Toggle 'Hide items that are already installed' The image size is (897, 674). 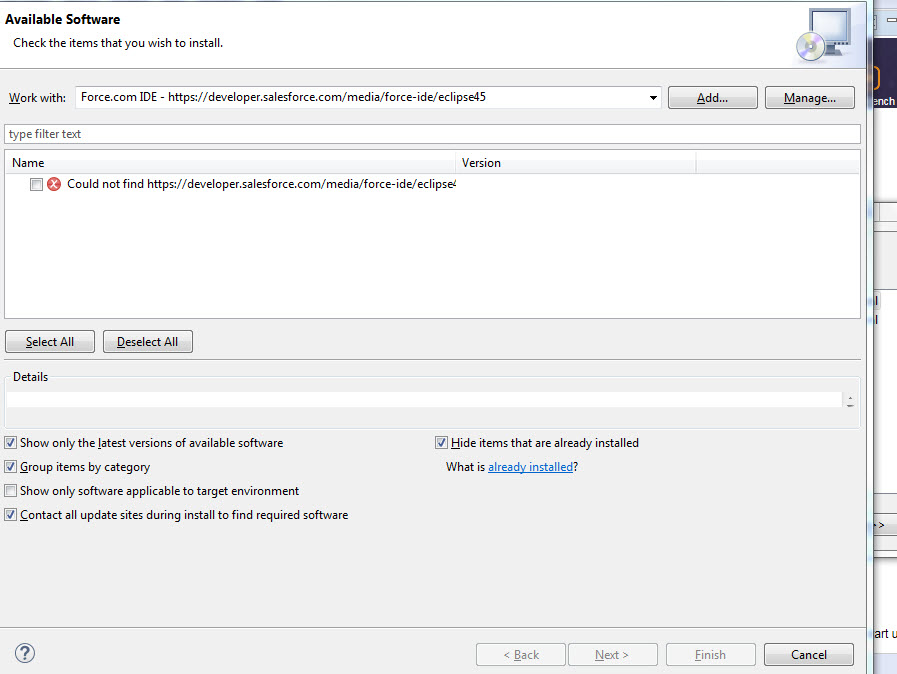click(441, 443)
